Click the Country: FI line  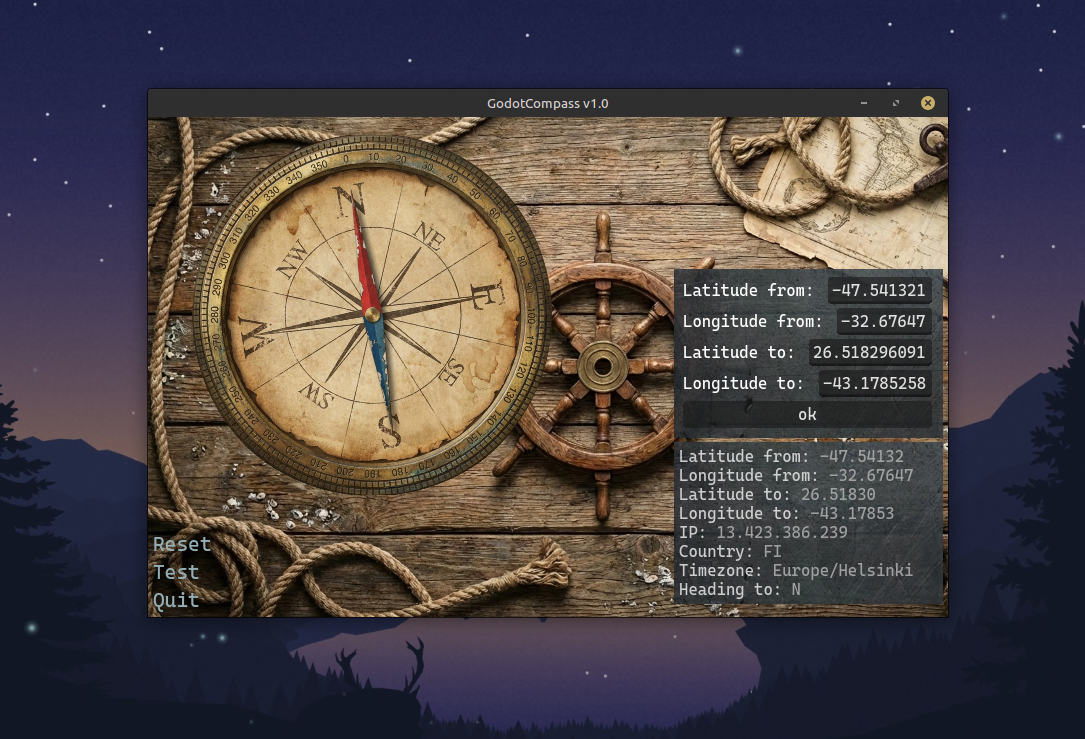tap(730, 551)
